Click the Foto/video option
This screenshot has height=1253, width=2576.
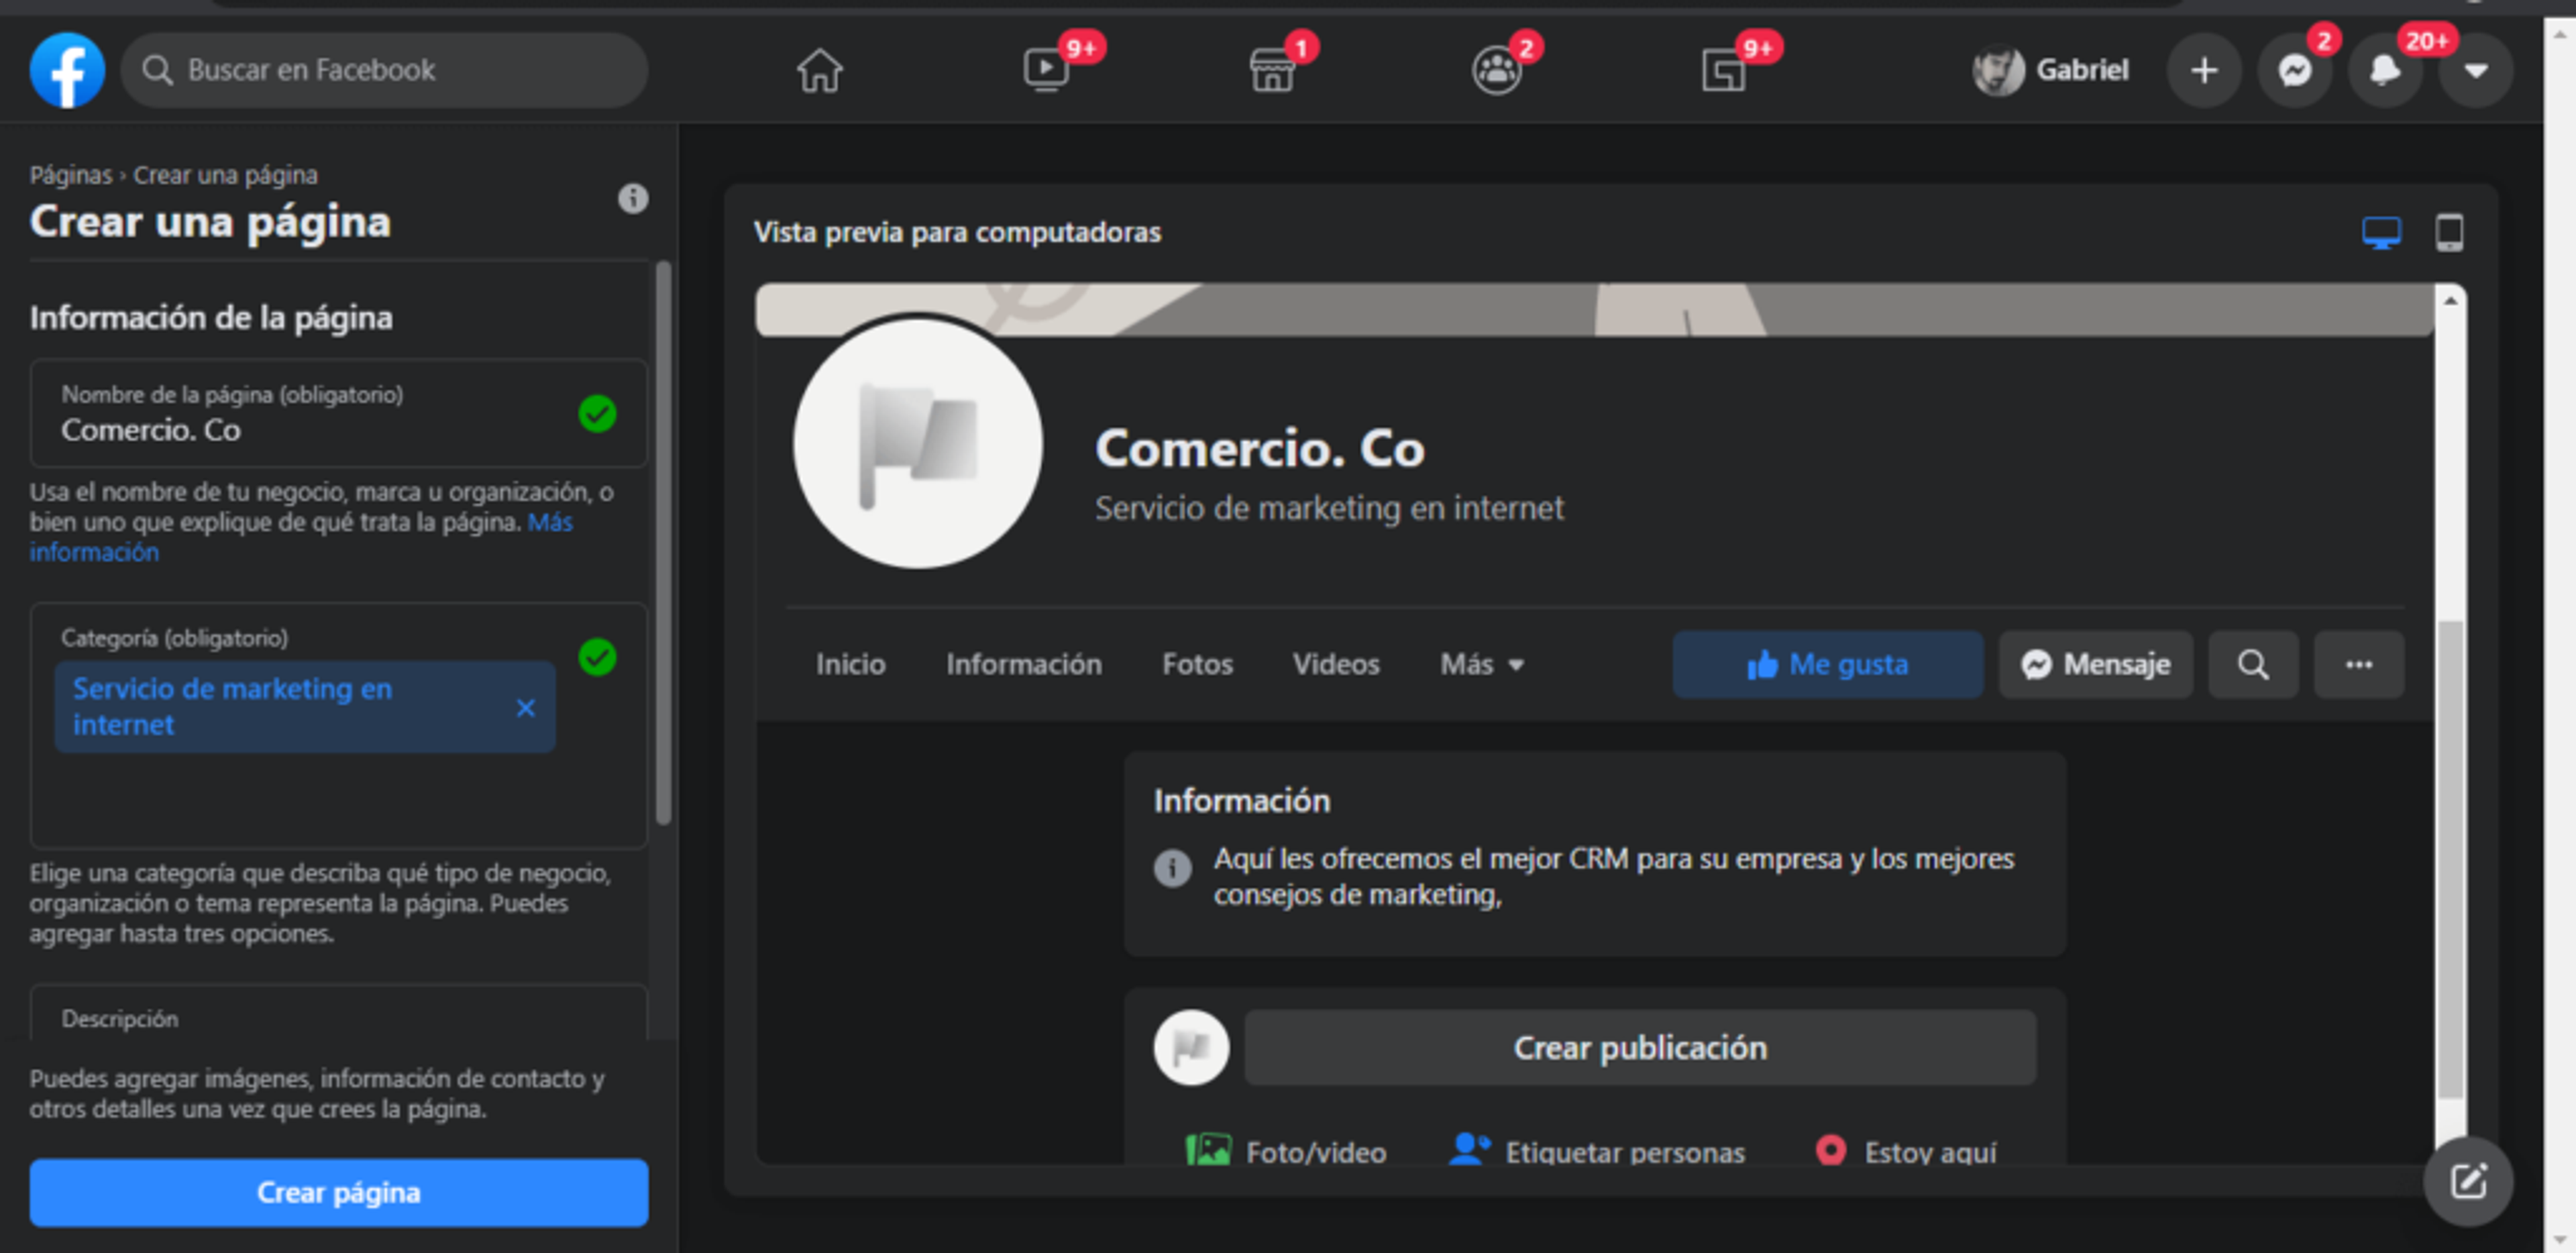[x=1286, y=1152]
